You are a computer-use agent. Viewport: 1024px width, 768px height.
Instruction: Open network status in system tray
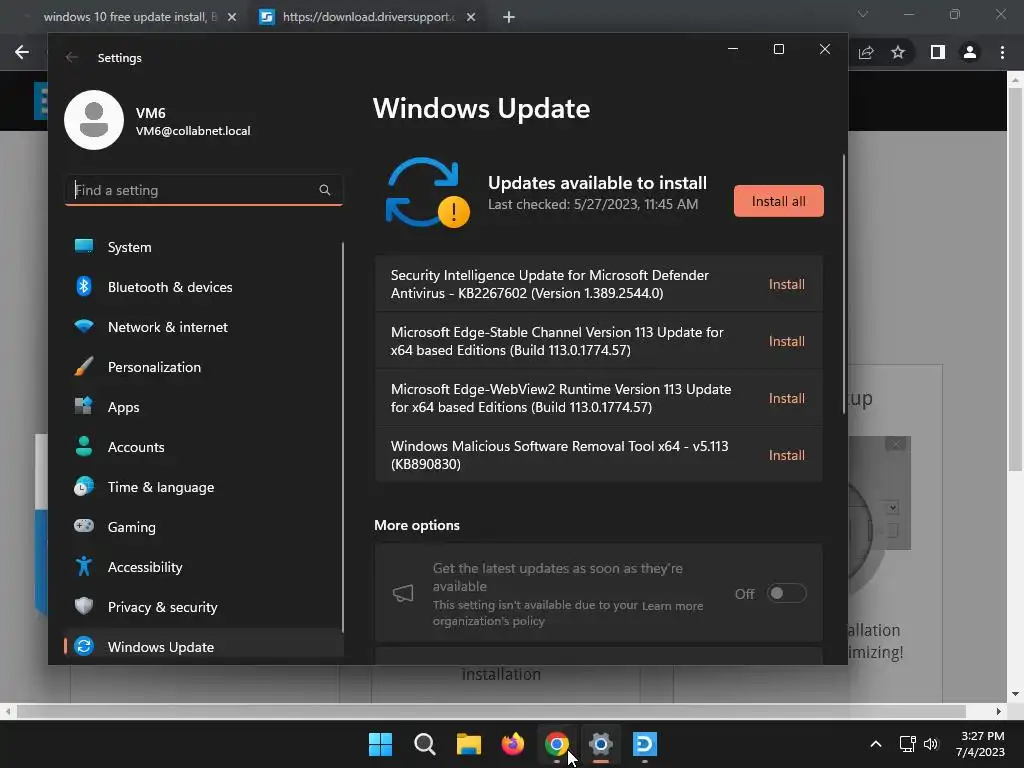tap(907, 744)
